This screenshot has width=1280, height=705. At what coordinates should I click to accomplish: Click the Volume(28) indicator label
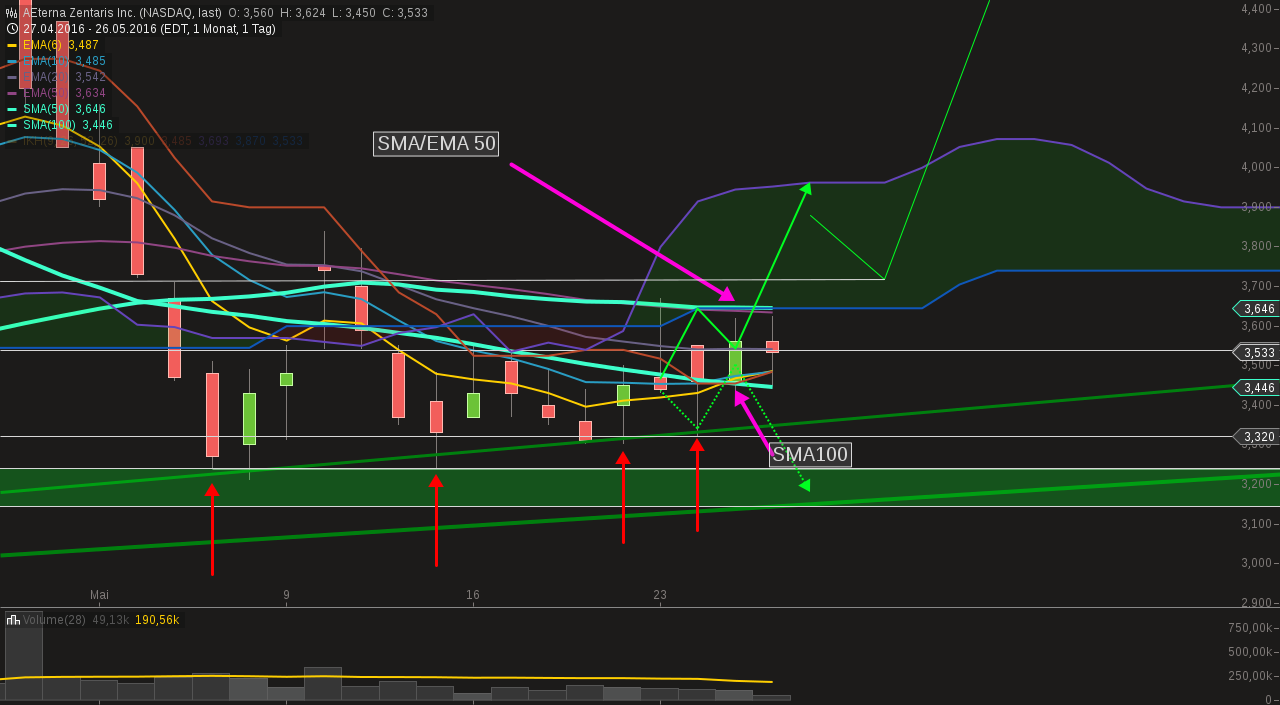pos(54,620)
